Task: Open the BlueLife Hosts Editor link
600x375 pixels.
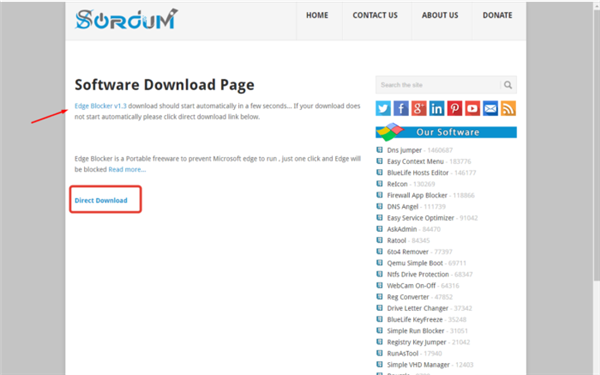Action: [x=417, y=173]
